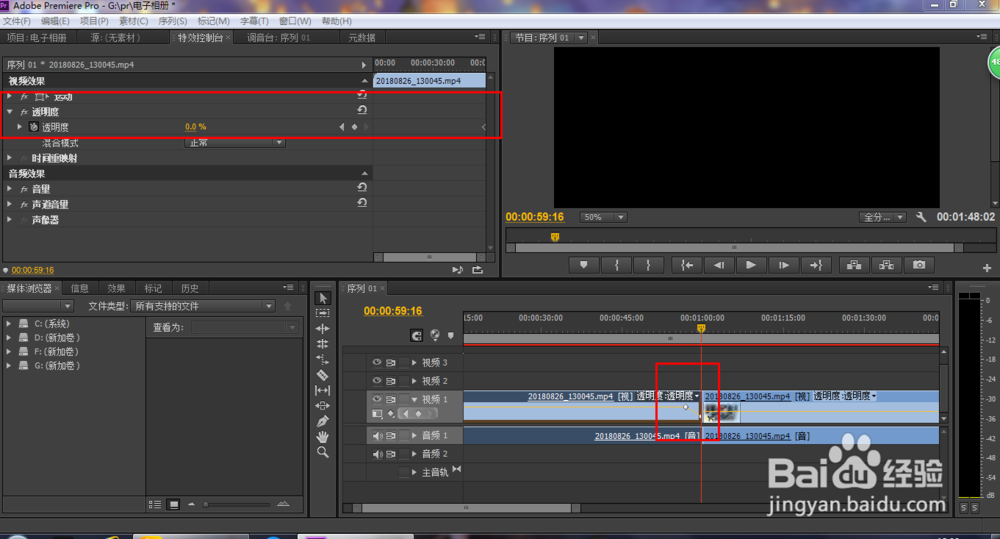Reset the 透明度 opacity effect
Screen dimensions: 1000x539
[362, 110]
